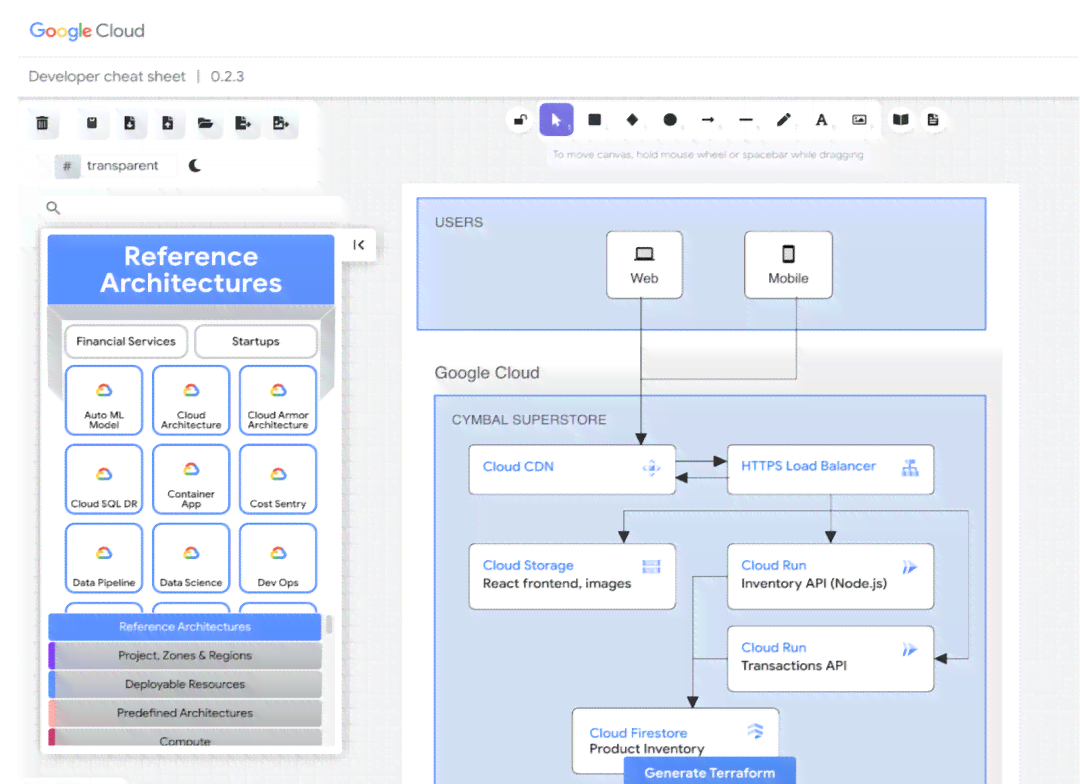Viewport: 1080px width, 784px height.
Task: Open the library book icon
Action: pyautogui.click(x=900, y=120)
